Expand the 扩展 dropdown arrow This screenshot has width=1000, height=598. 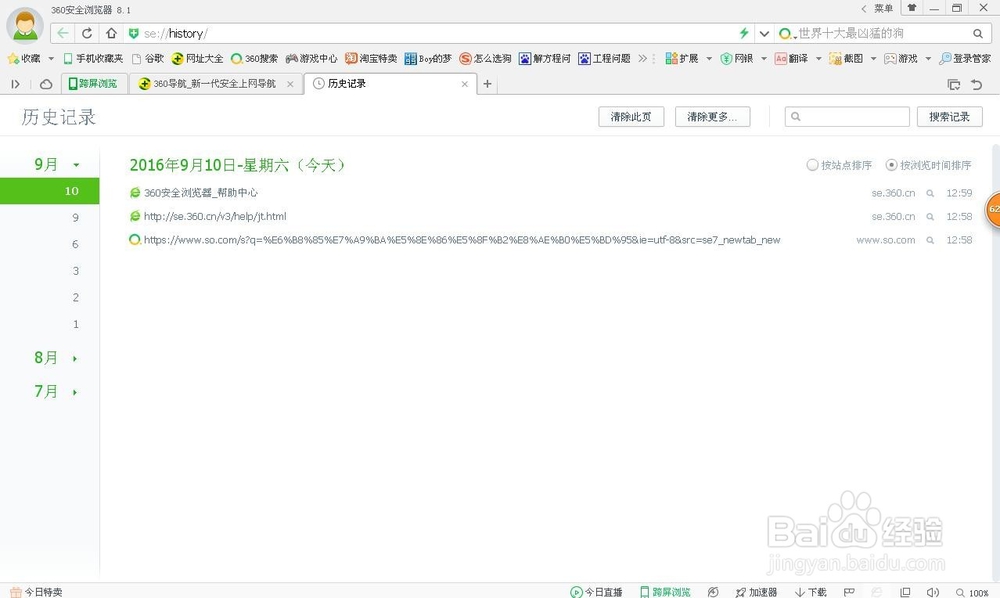tap(709, 59)
